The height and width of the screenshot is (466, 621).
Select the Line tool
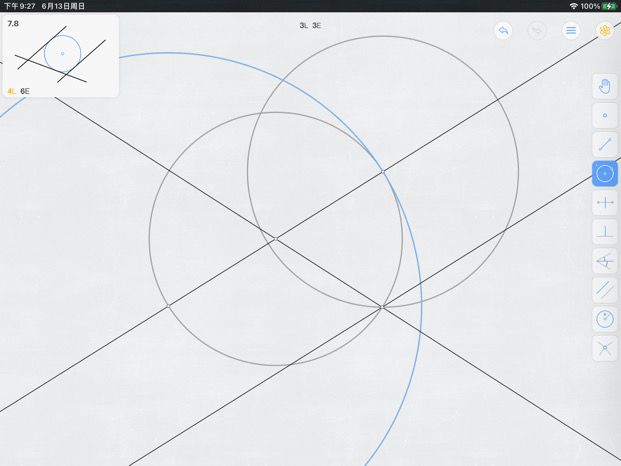[605, 144]
